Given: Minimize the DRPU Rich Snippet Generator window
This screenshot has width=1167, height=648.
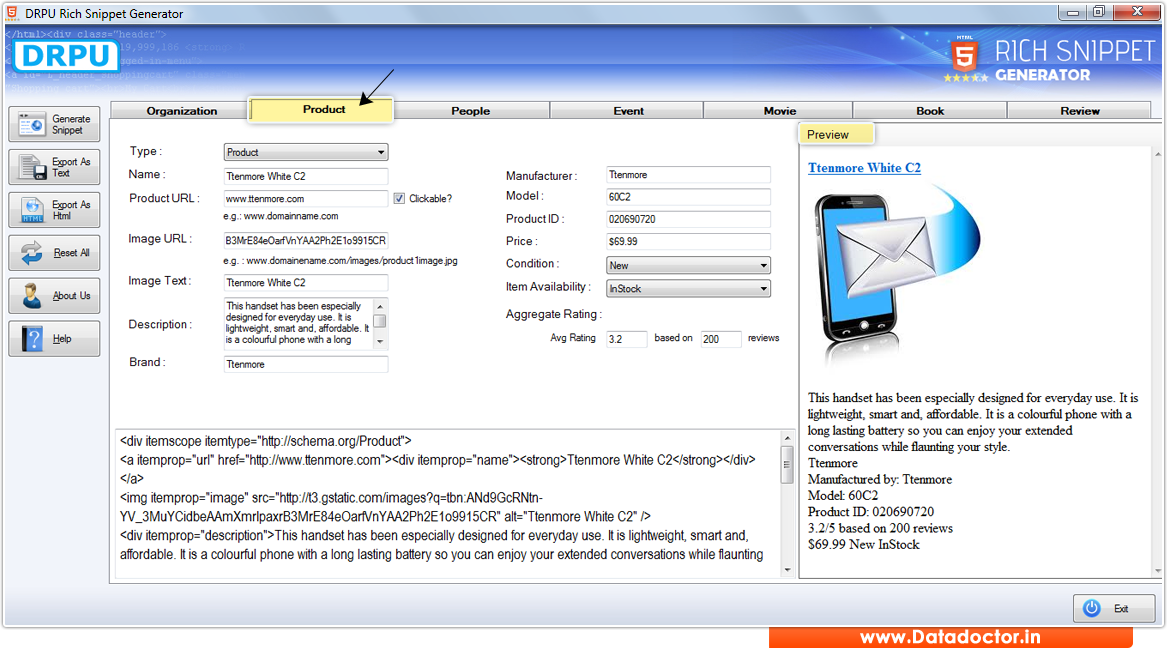Looking at the screenshot, I should point(1072,12).
